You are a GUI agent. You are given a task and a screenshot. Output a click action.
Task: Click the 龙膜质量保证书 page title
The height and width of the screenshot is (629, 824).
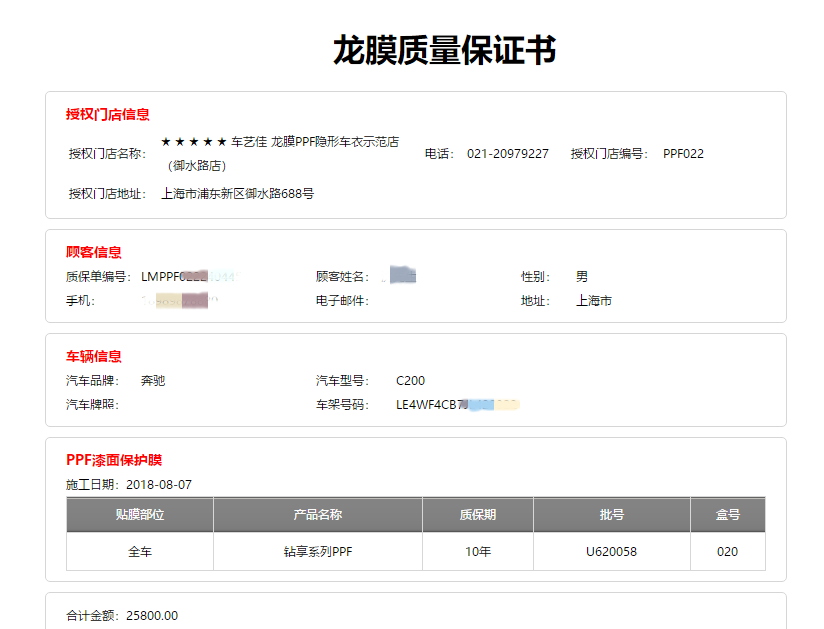click(444, 50)
